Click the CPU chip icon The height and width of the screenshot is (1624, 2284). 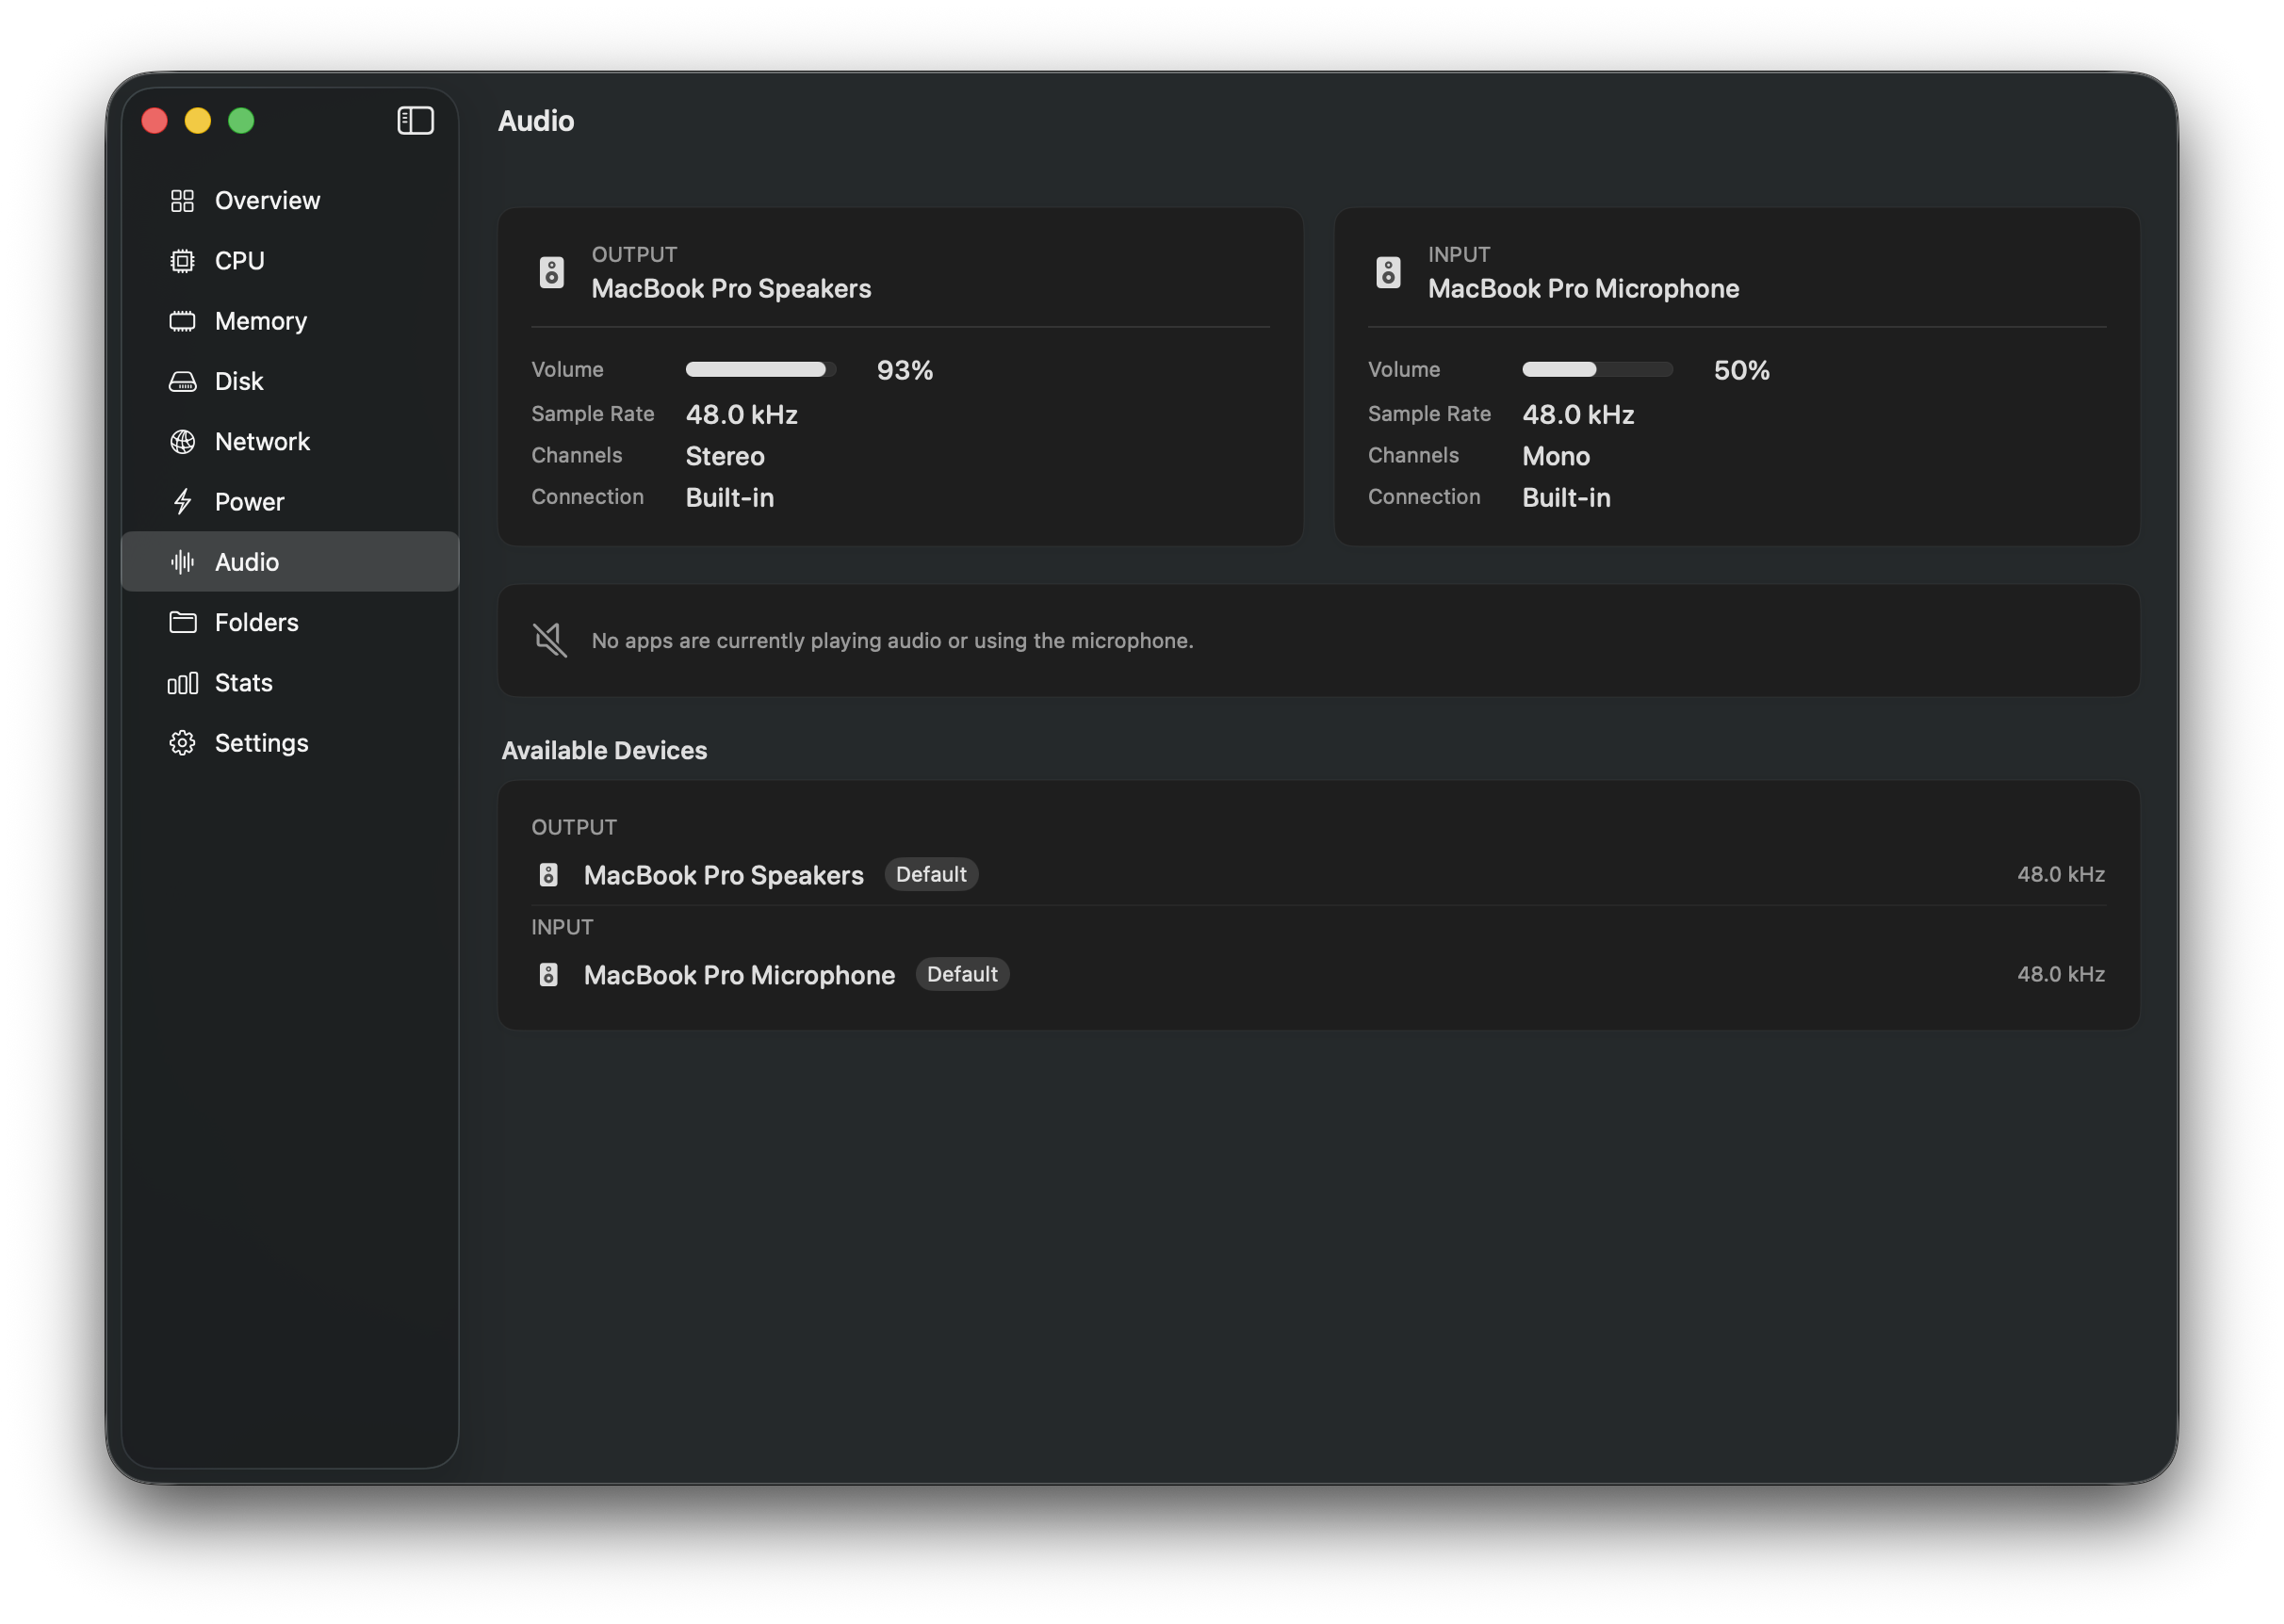click(182, 261)
